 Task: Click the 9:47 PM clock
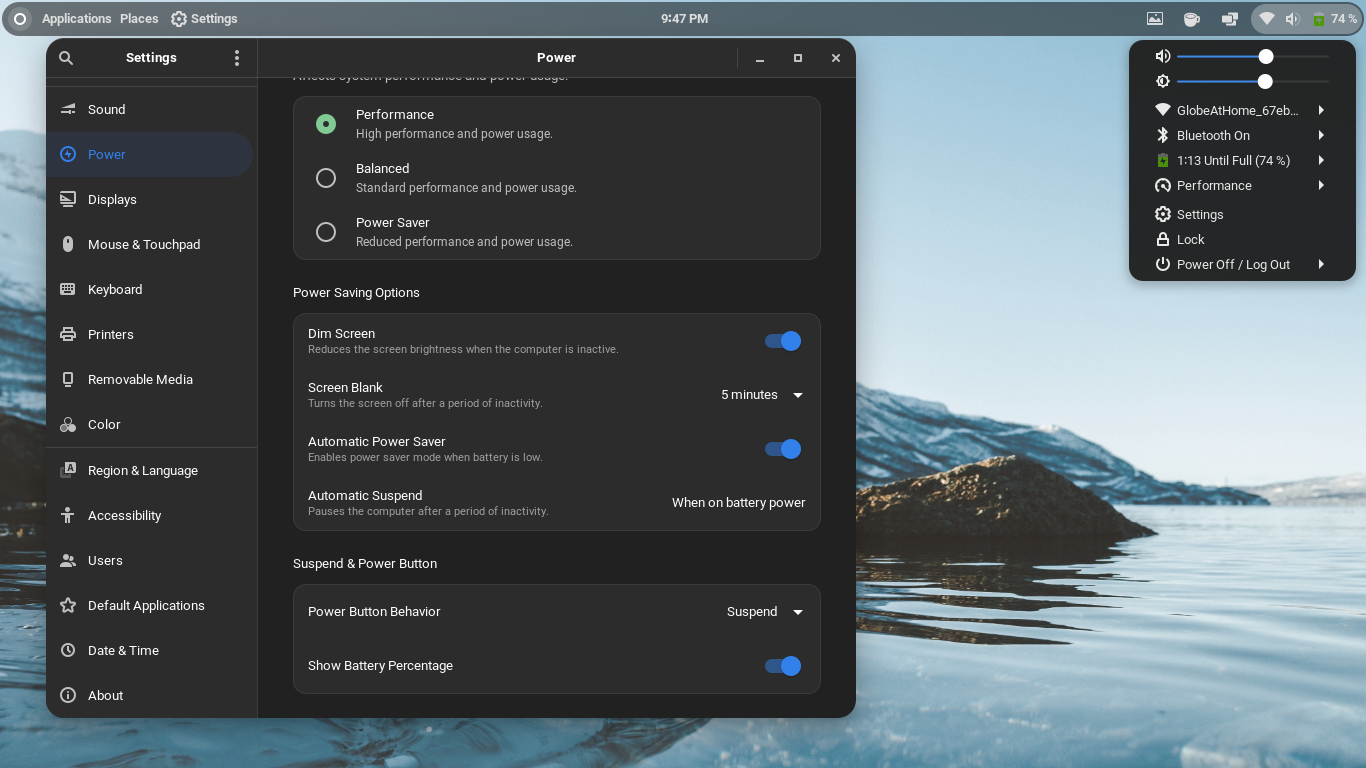point(685,18)
